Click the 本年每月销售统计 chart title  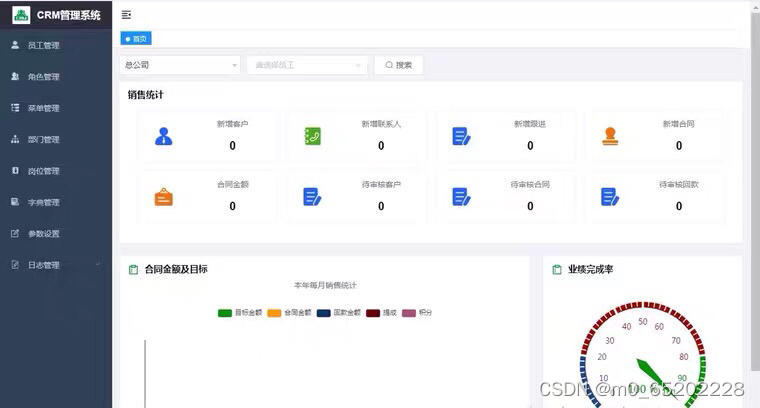tap(325, 285)
